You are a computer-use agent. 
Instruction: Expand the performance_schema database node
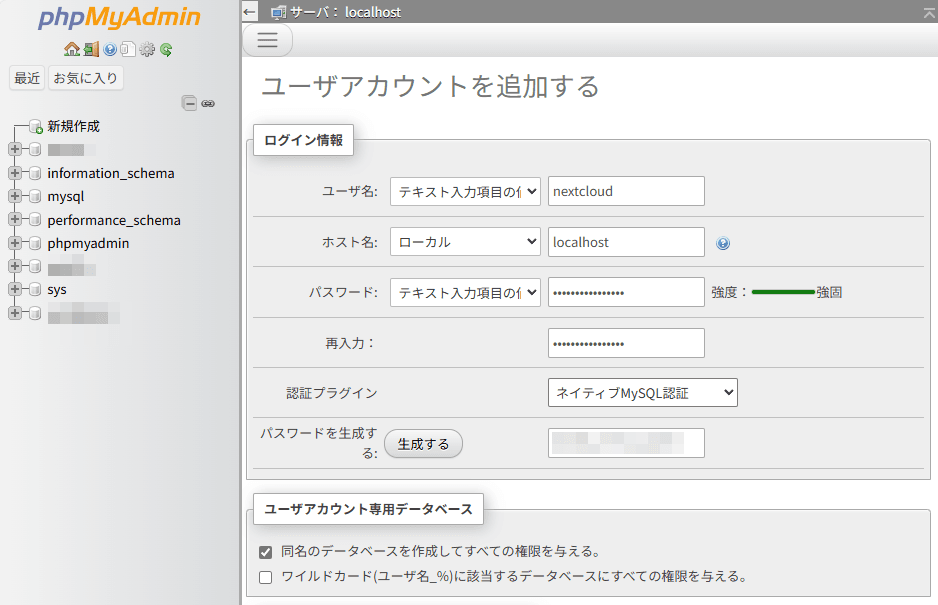(x=15, y=220)
